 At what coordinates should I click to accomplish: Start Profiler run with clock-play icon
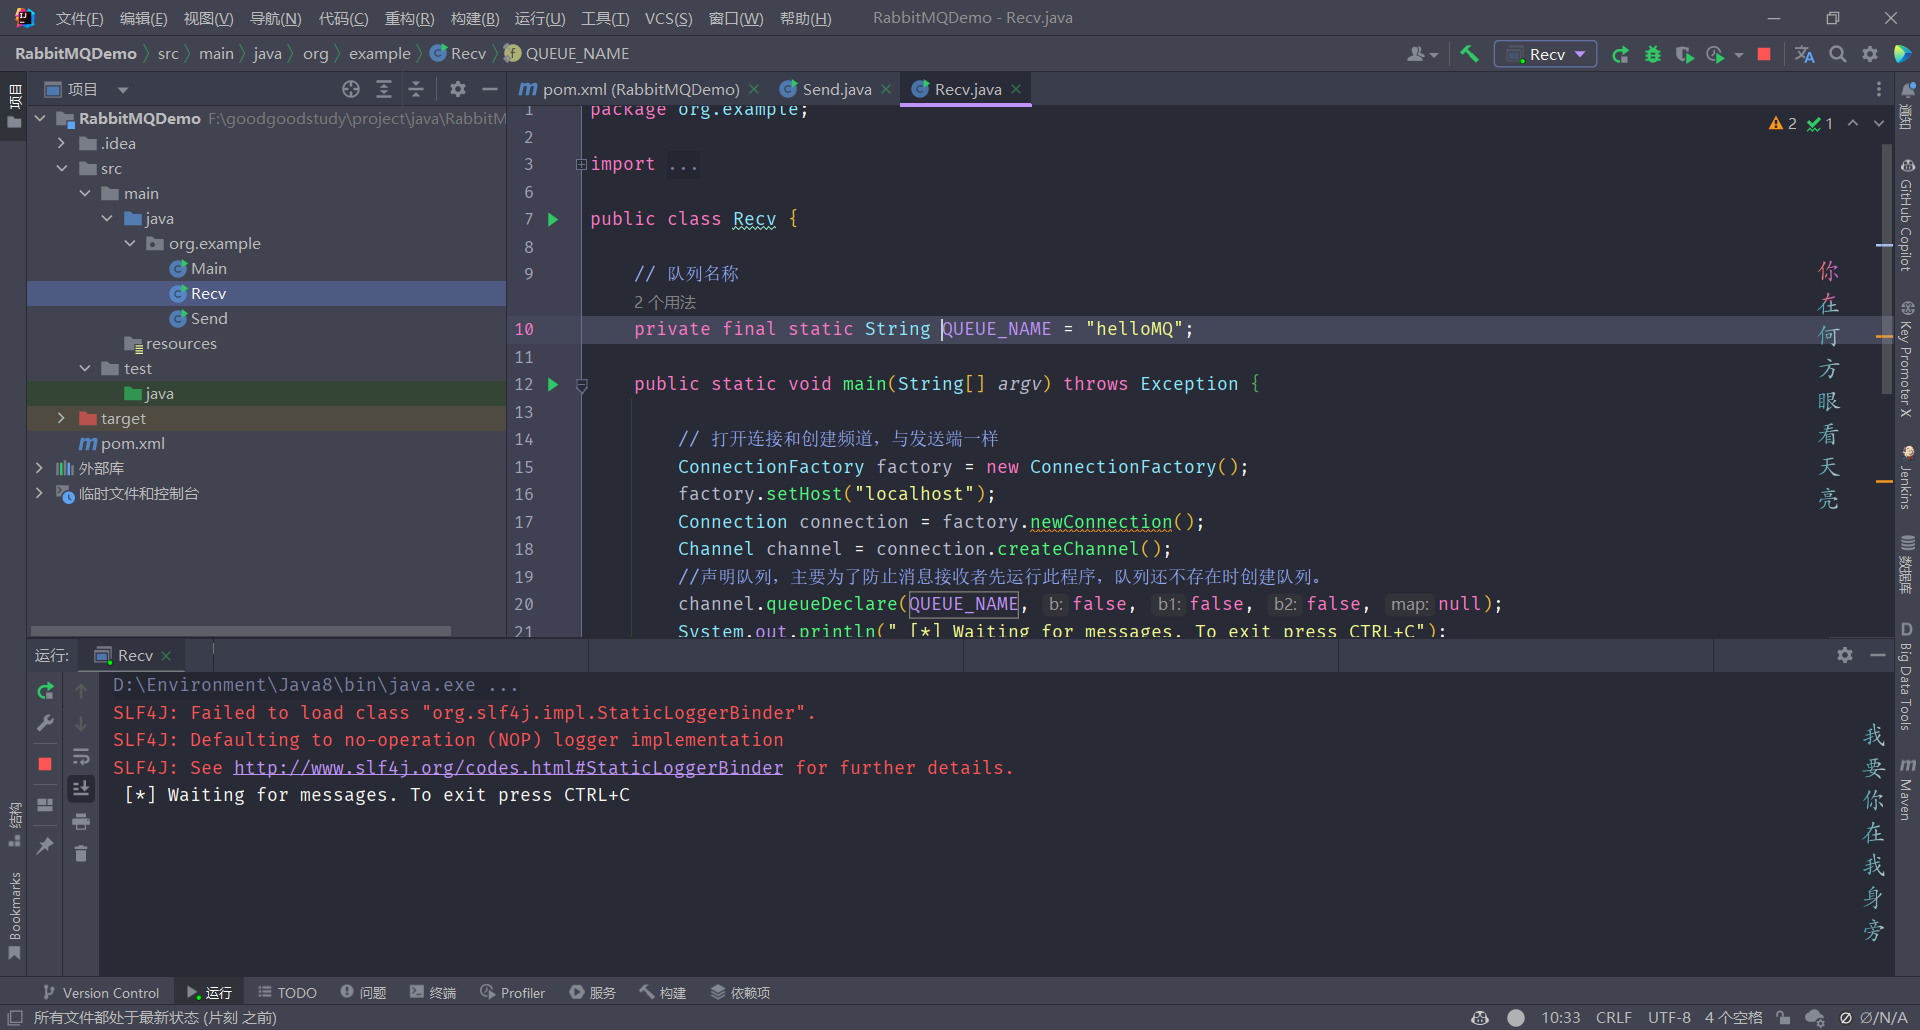[1716, 54]
